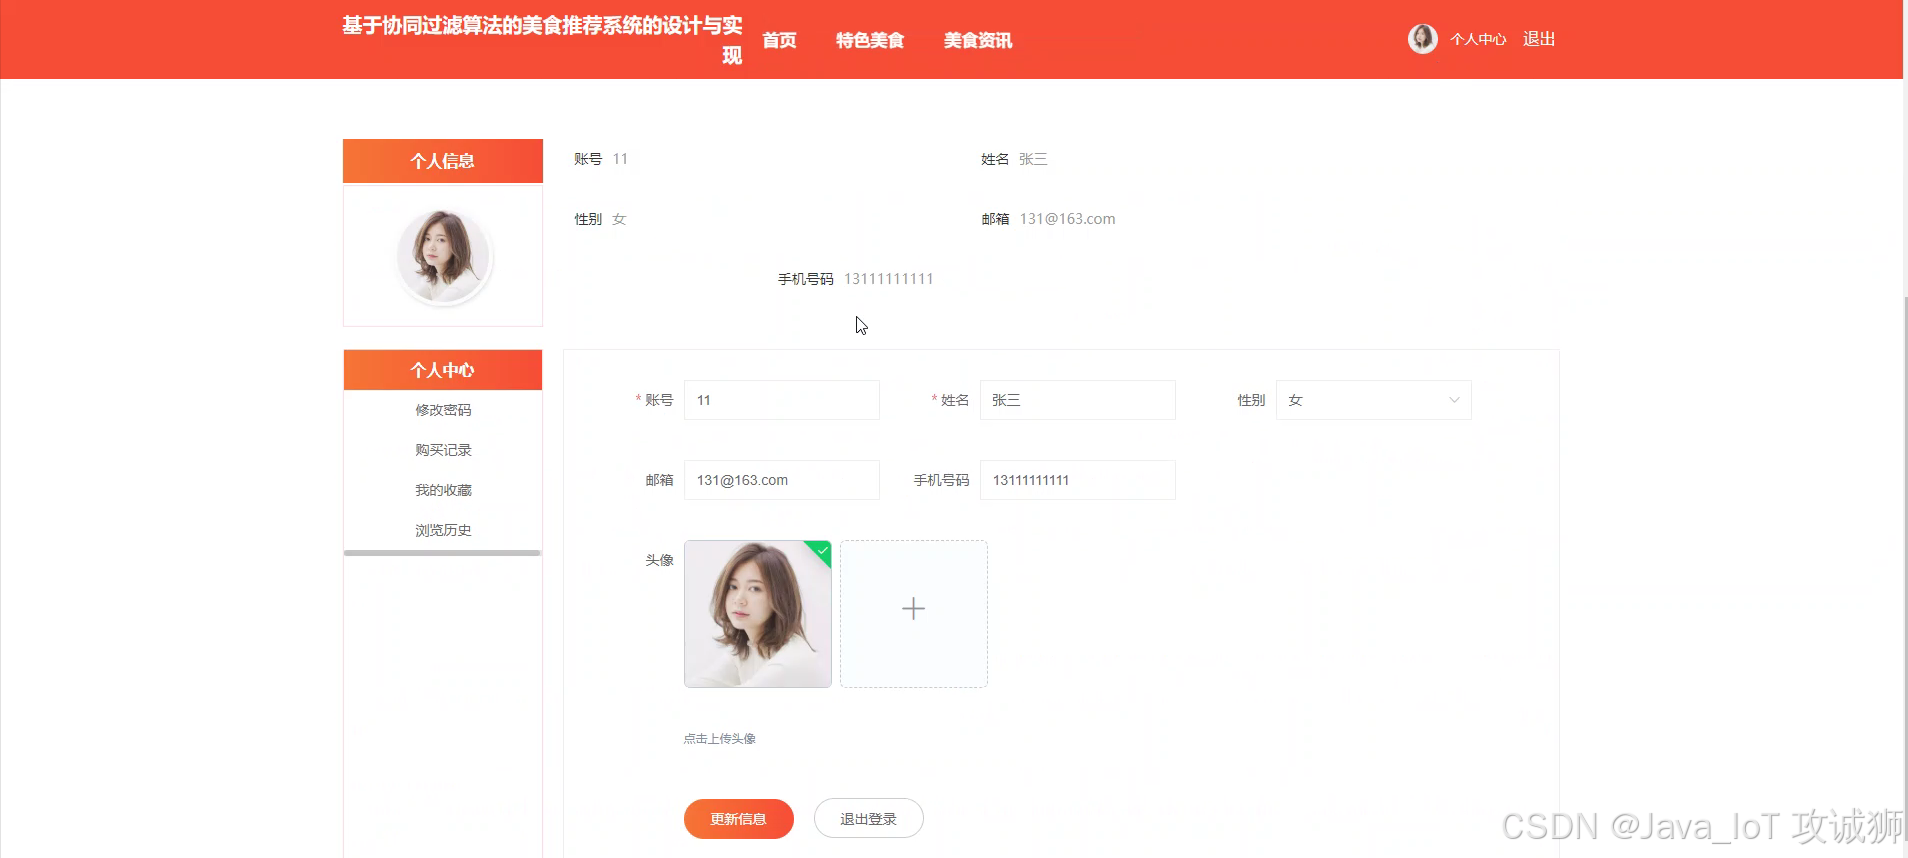Screen dimensions: 1908x858
Task: Click the profile photo in 个人信息 card
Action: click(443, 256)
